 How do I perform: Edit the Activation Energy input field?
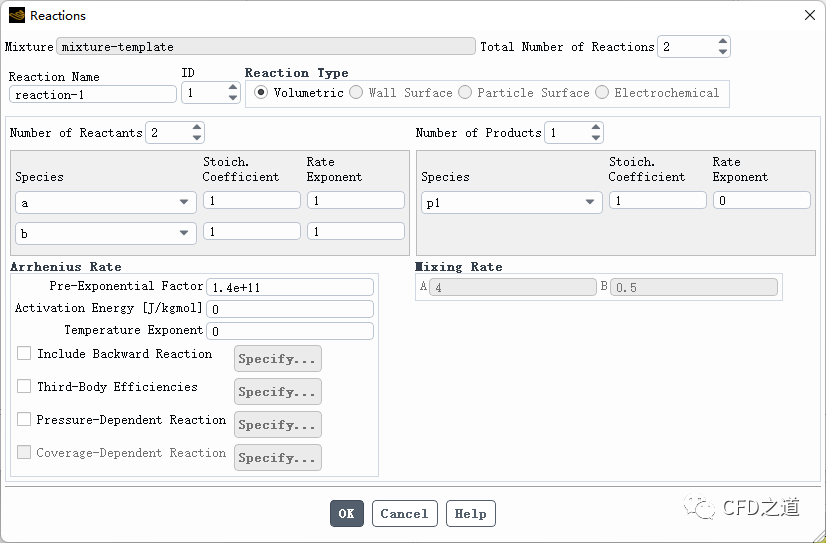click(x=289, y=309)
